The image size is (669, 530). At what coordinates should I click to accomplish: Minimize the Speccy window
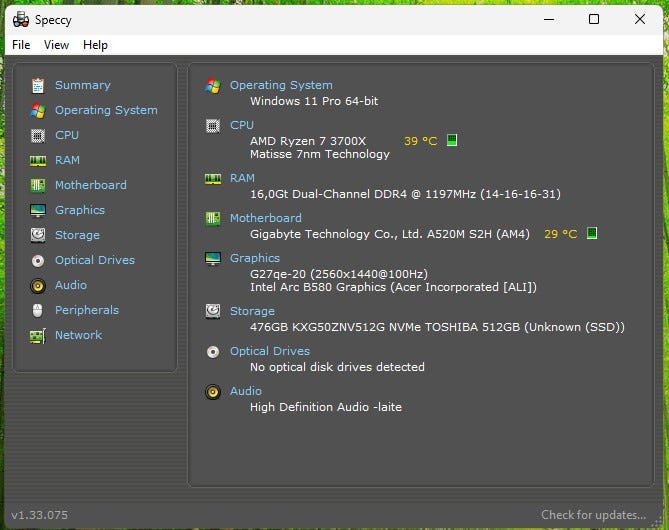[549, 19]
